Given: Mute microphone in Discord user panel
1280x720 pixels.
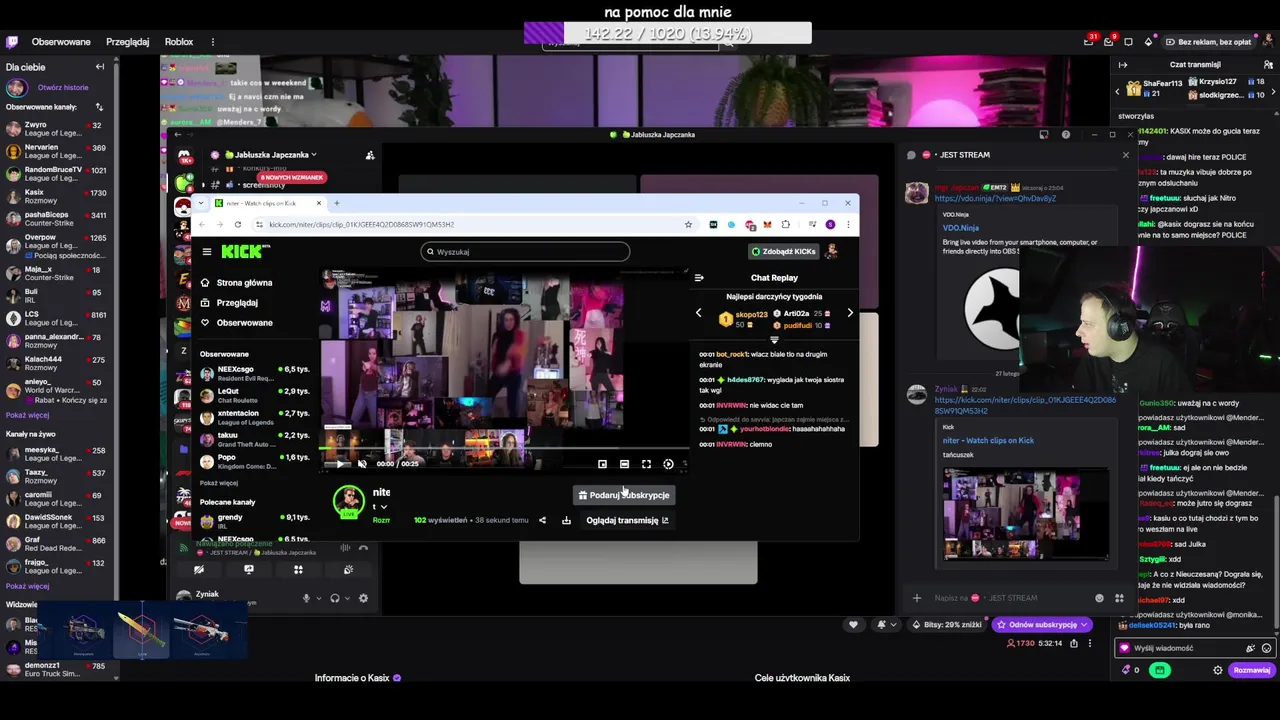Looking at the screenshot, I should coord(307,598).
